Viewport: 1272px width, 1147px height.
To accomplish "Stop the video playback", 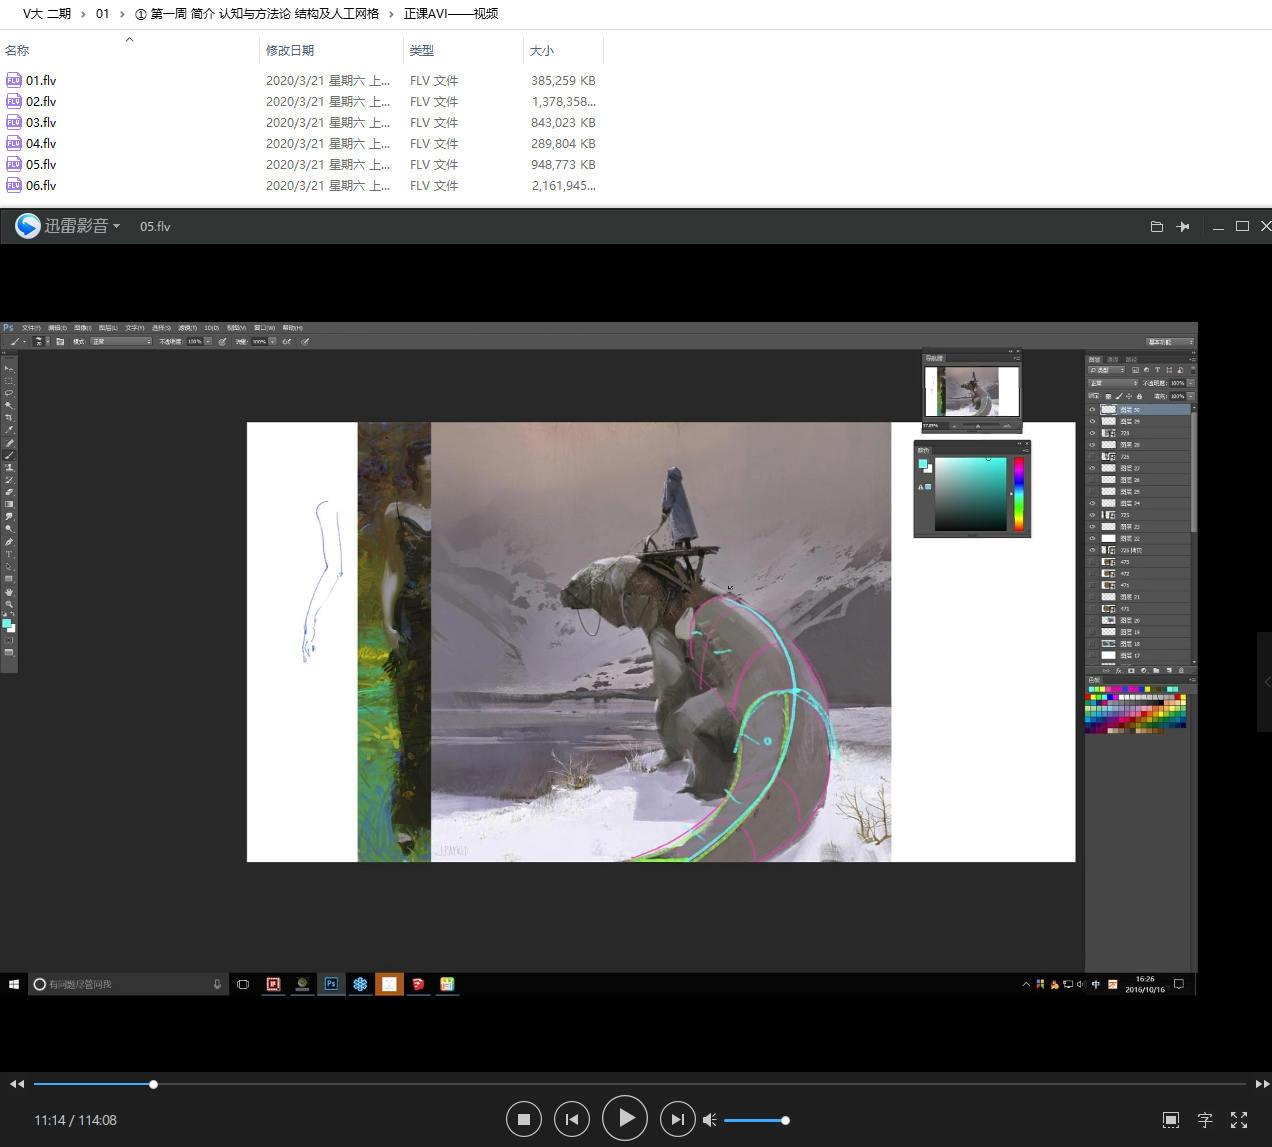I will tap(523, 1119).
